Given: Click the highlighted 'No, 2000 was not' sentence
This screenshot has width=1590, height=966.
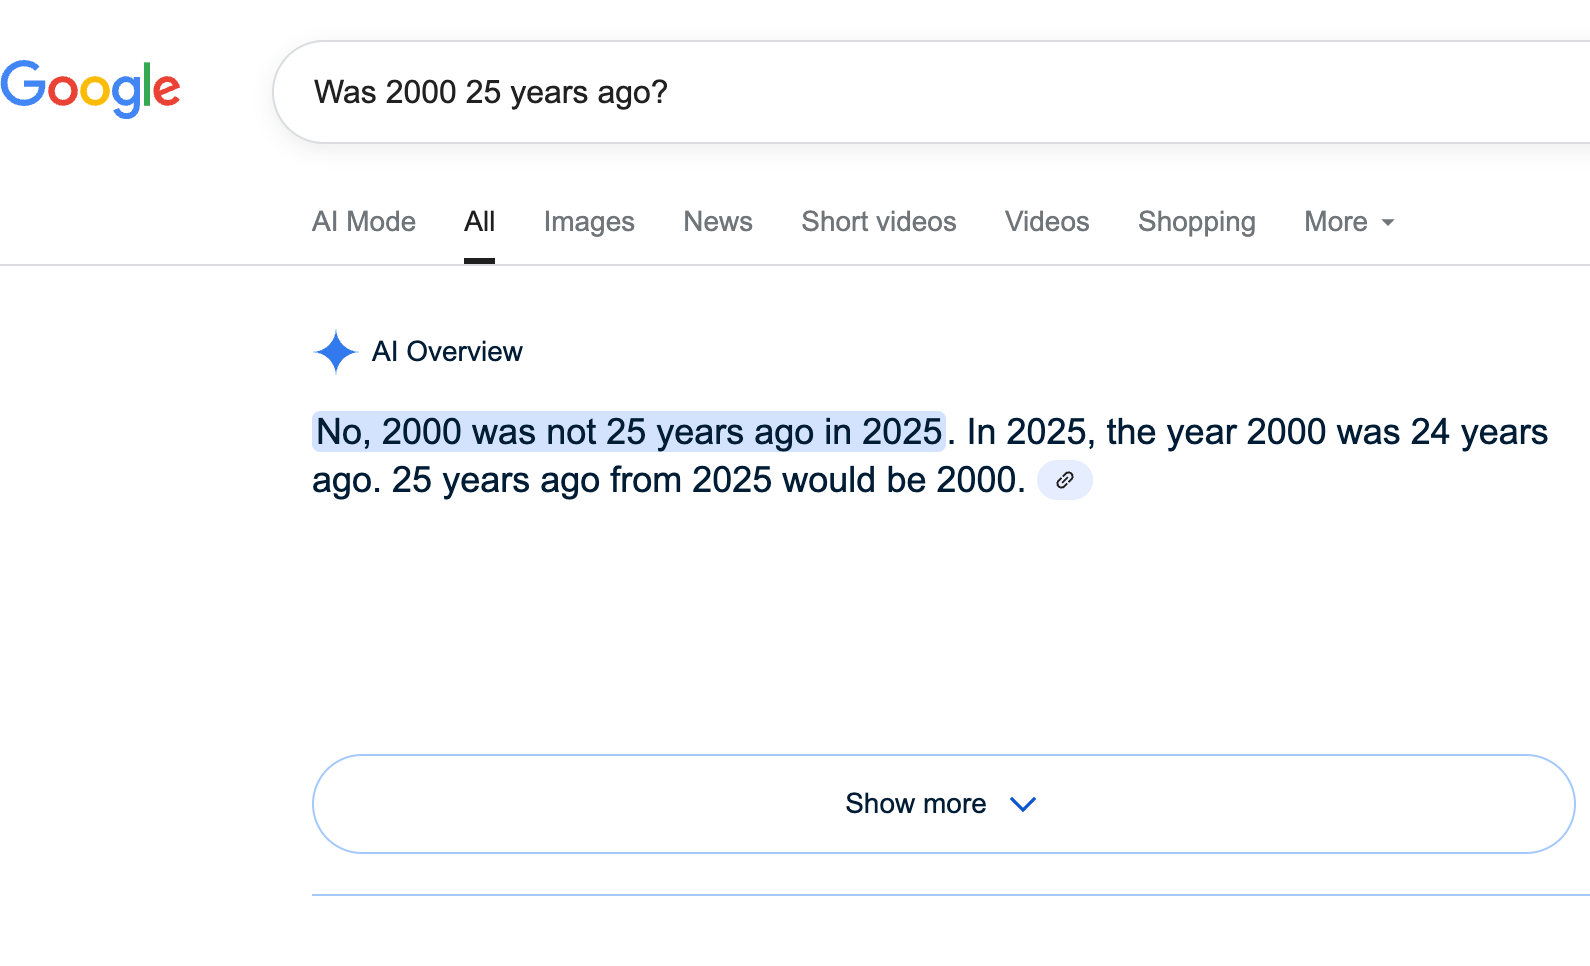Looking at the screenshot, I should click(629, 432).
